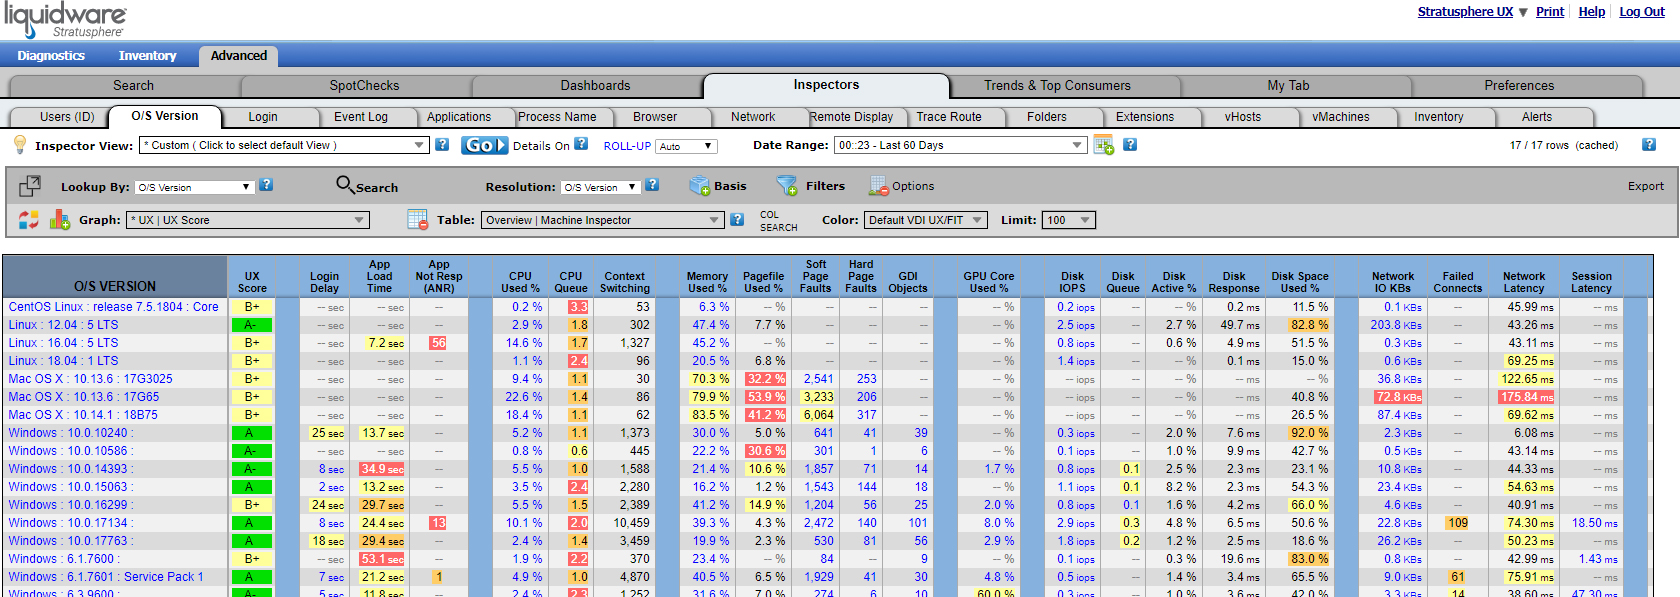Select the Event Log sub-tab
The image size is (1680, 597).
361,117
